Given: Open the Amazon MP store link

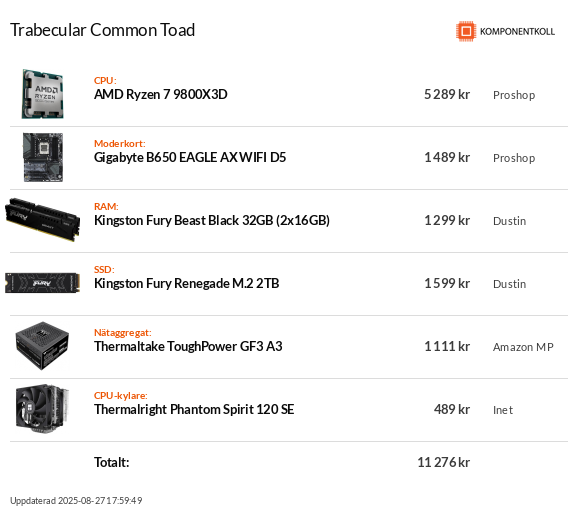Looking at the screenshot, I should 523,347.
